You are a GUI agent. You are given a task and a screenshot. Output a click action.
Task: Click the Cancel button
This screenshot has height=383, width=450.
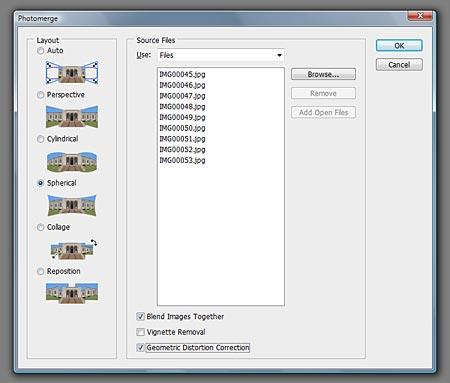399,65
